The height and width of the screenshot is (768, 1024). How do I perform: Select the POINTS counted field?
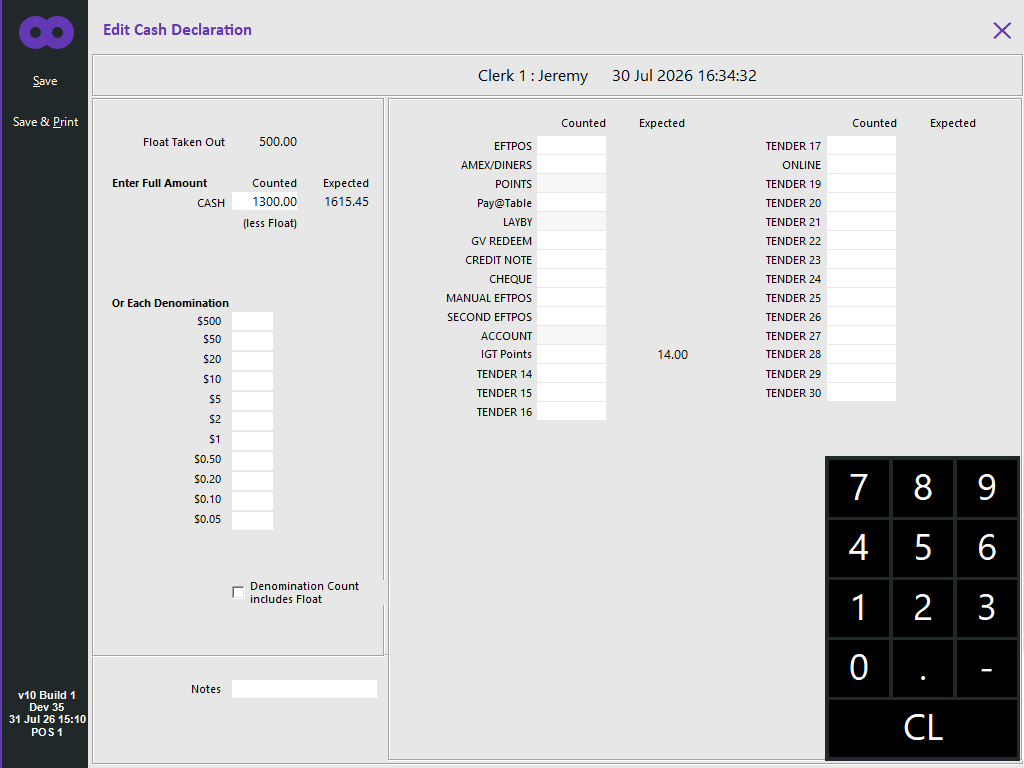(x=571, y=184)
